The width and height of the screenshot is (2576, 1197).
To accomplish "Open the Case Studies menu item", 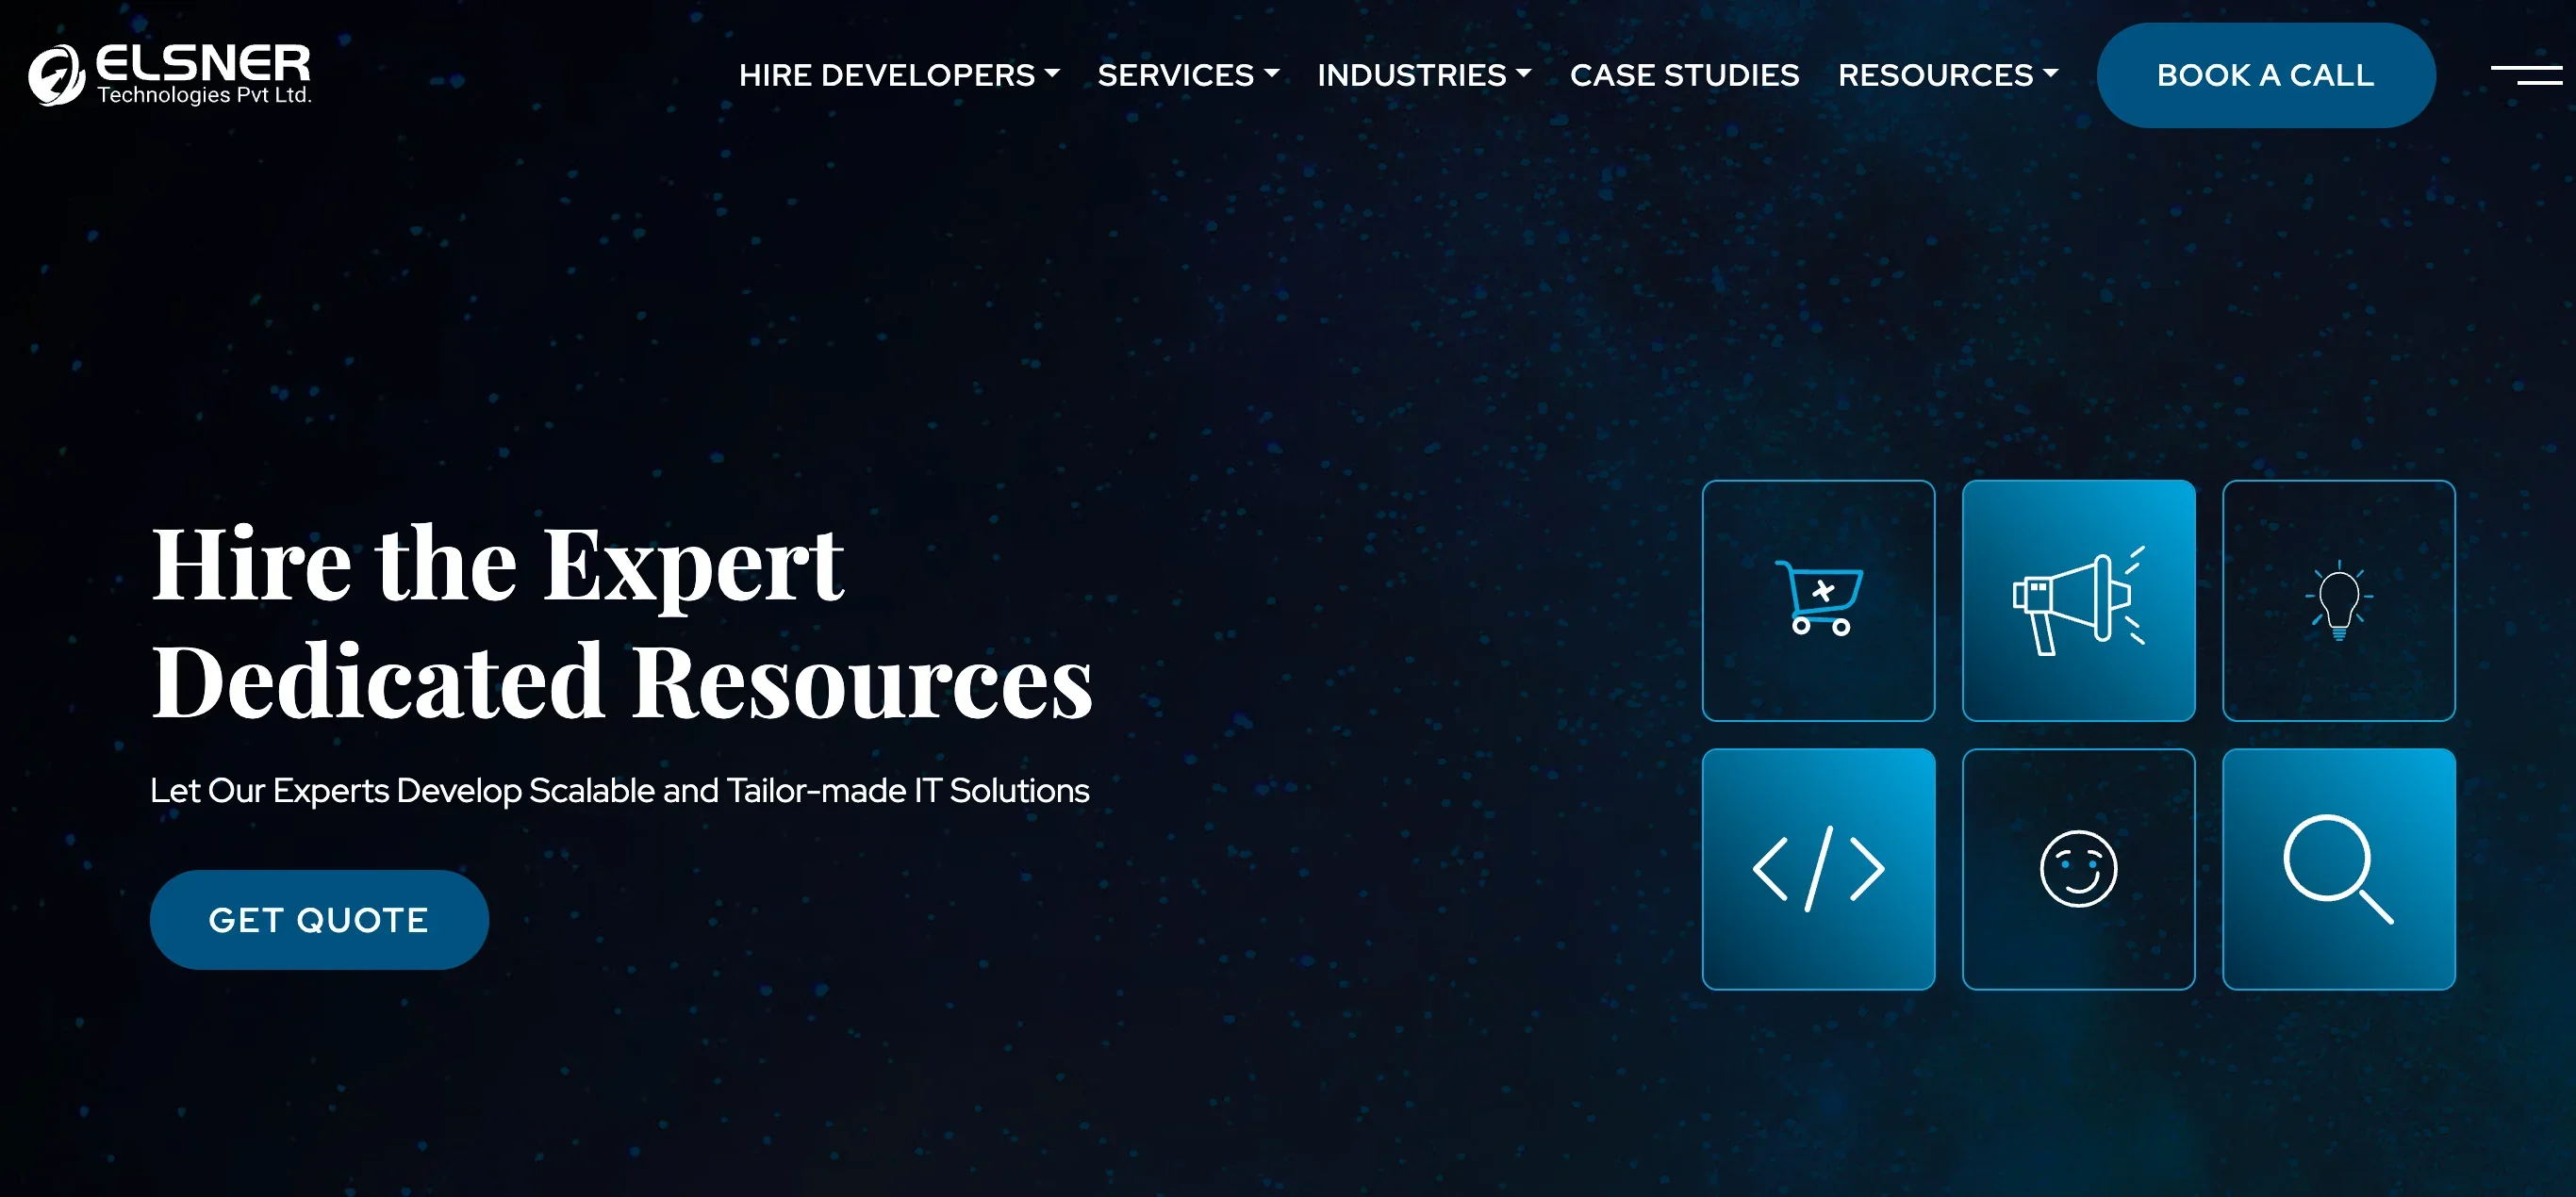I will (x=1684, y=75).
